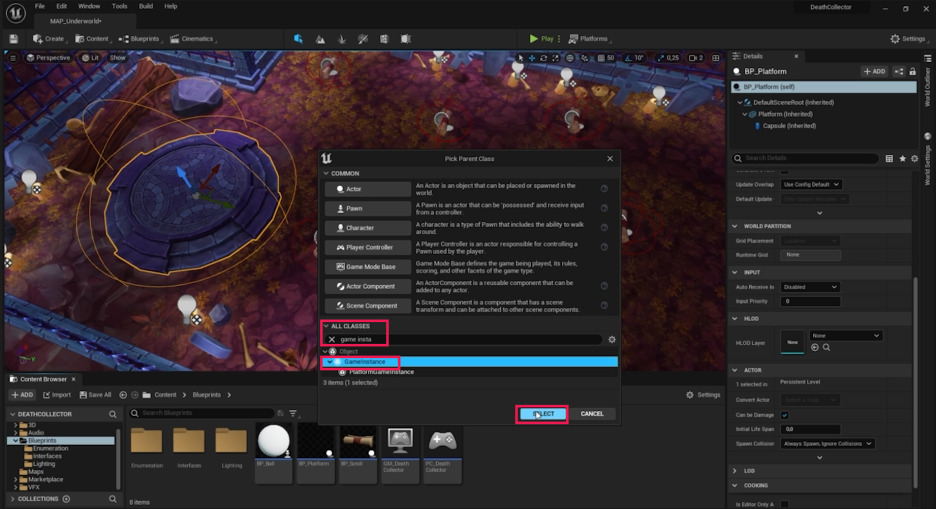Open the Edit menu
This screenshot has width=936, height=509.
[x=61, y=6]
